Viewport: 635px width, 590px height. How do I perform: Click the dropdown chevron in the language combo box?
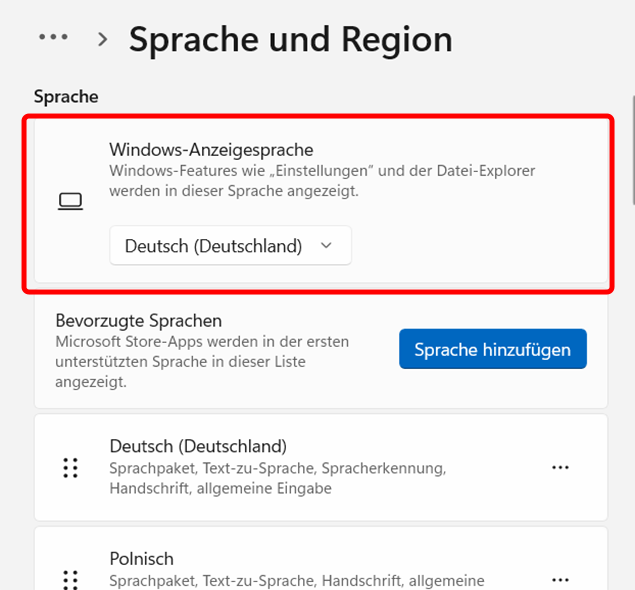(326, 245)
